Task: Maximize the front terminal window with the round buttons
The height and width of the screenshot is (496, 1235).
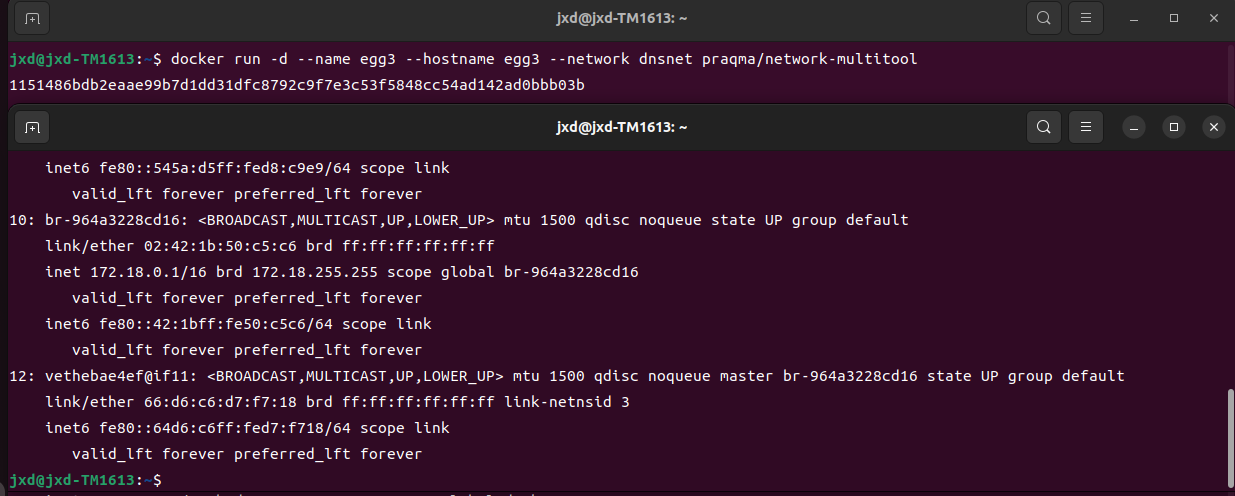Action: coord(1174,127)
